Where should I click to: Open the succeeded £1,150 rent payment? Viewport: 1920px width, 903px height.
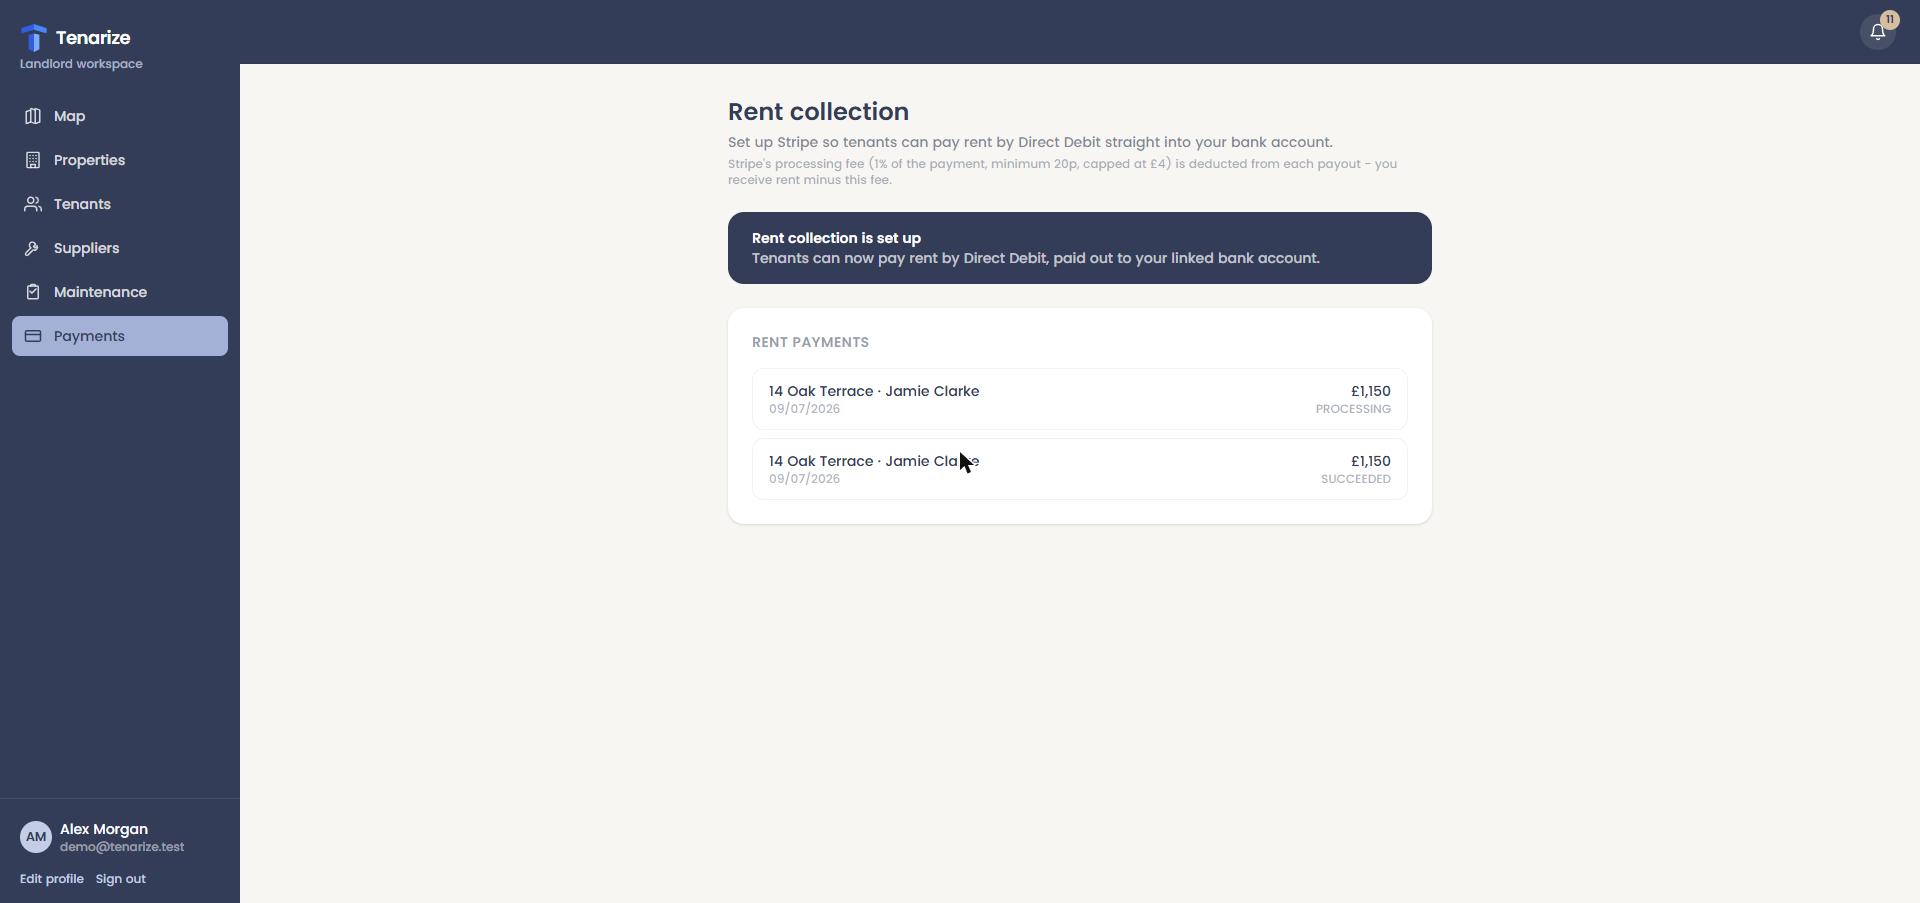click(1080, 469)
